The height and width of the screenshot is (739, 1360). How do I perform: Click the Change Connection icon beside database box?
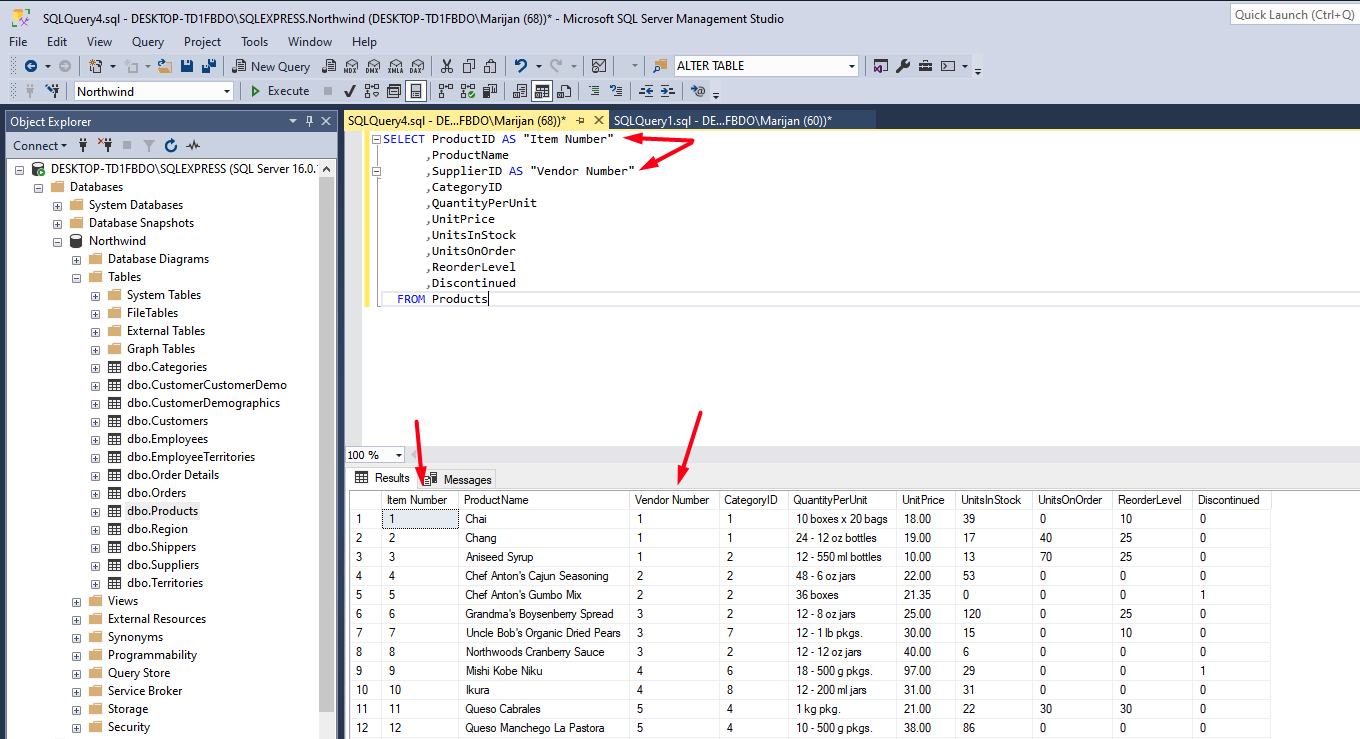point(52,91)
